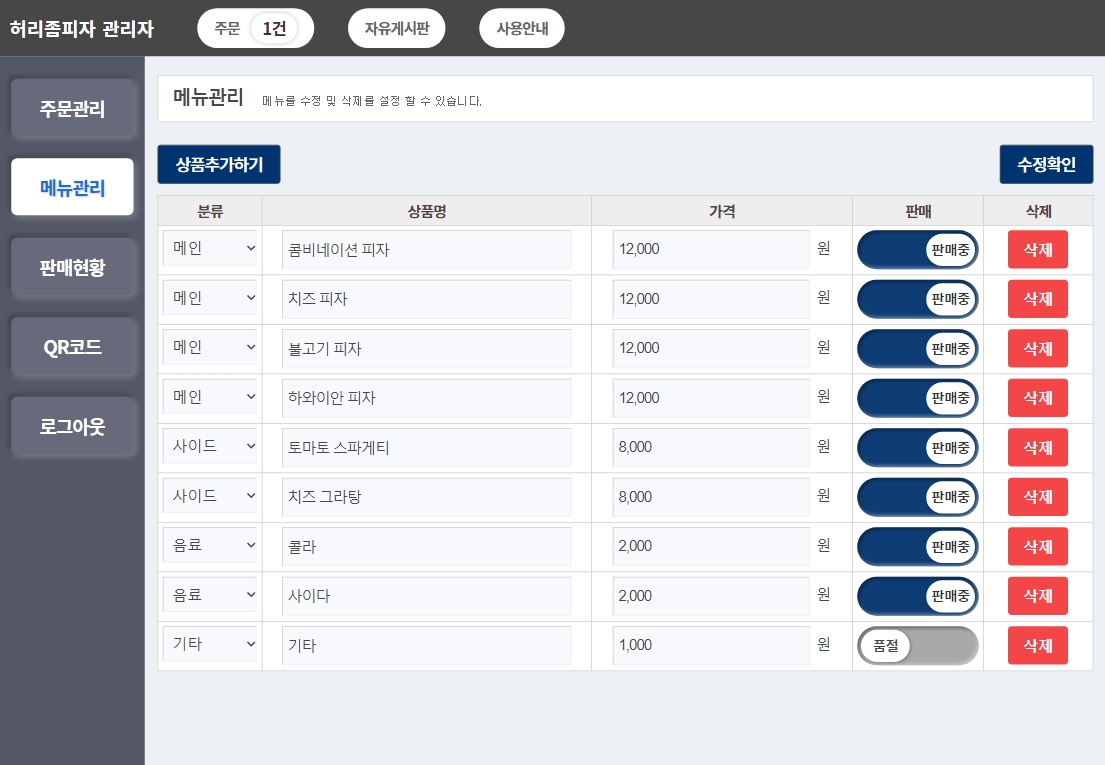
Task: Click 수정확인 to confirm edits
Action: point(1046,164)
